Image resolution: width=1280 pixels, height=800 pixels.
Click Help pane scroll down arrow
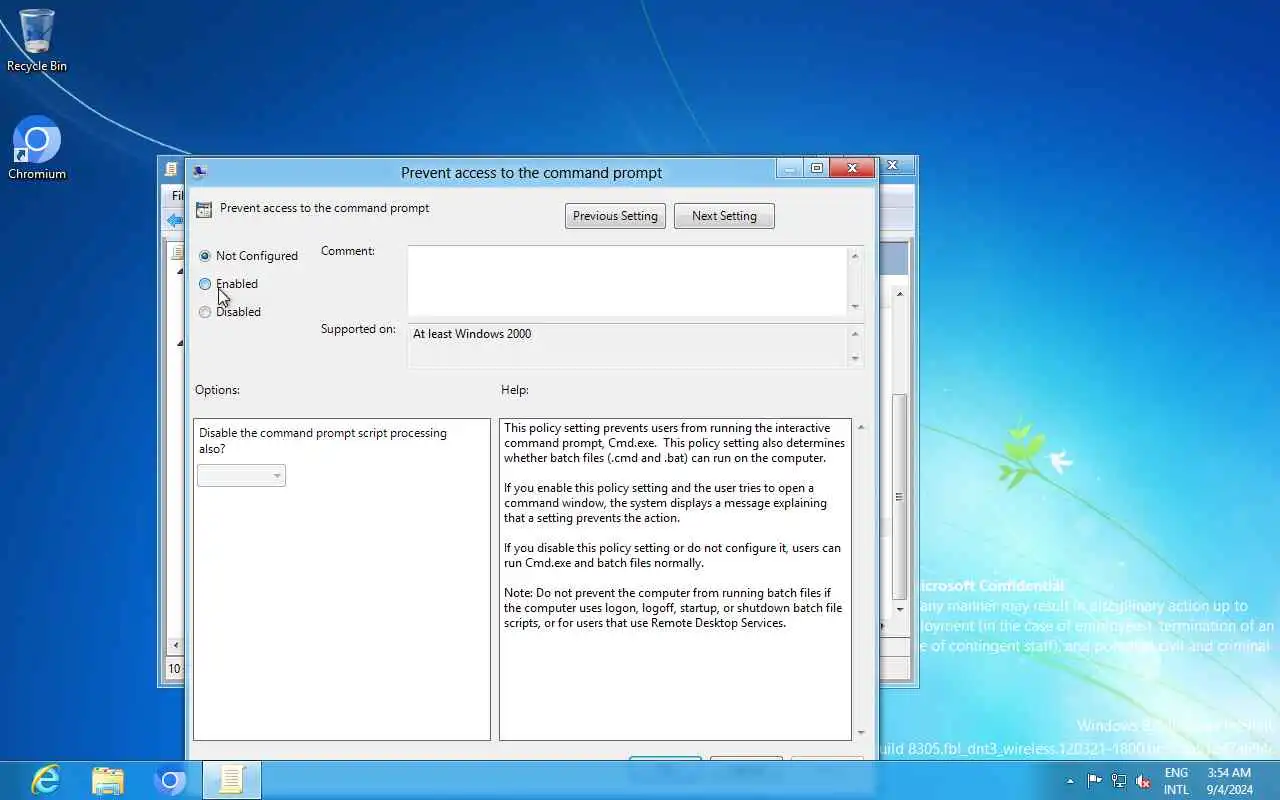click(x=861, y=733)
